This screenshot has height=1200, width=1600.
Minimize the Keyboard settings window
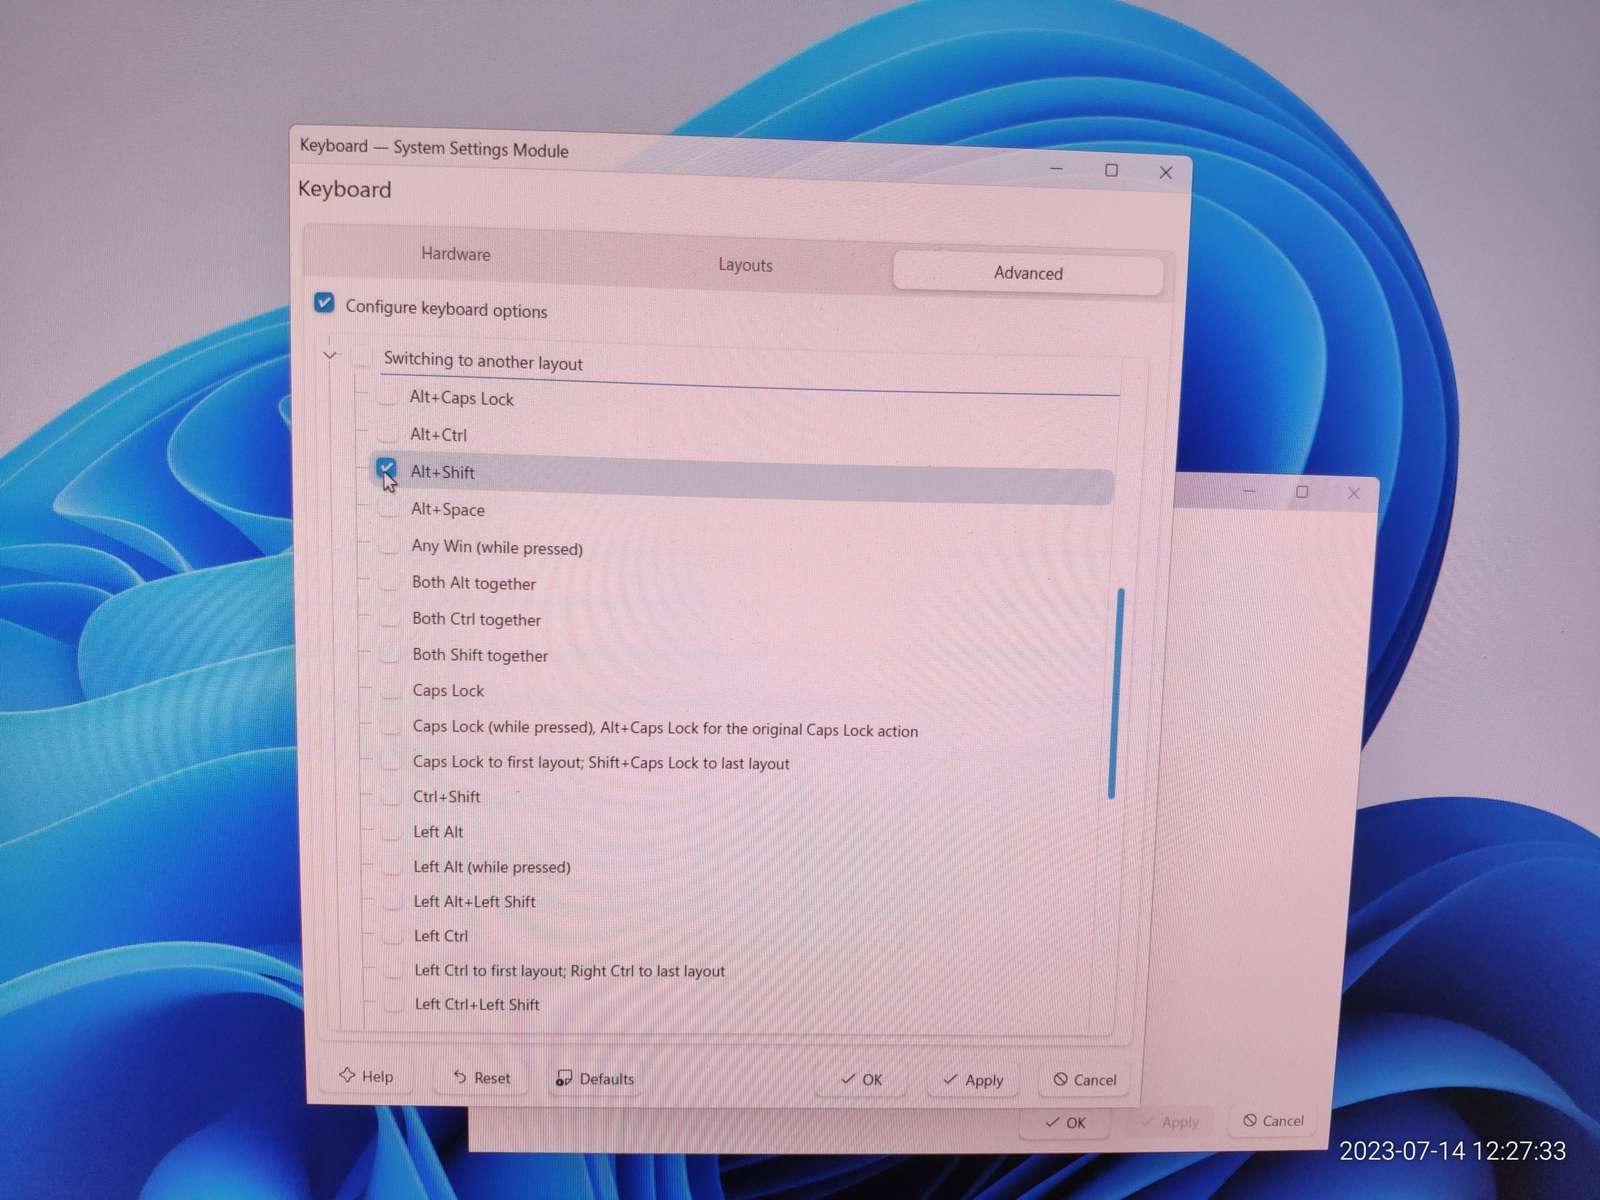pyautogui.click(x=1057, y=170)
